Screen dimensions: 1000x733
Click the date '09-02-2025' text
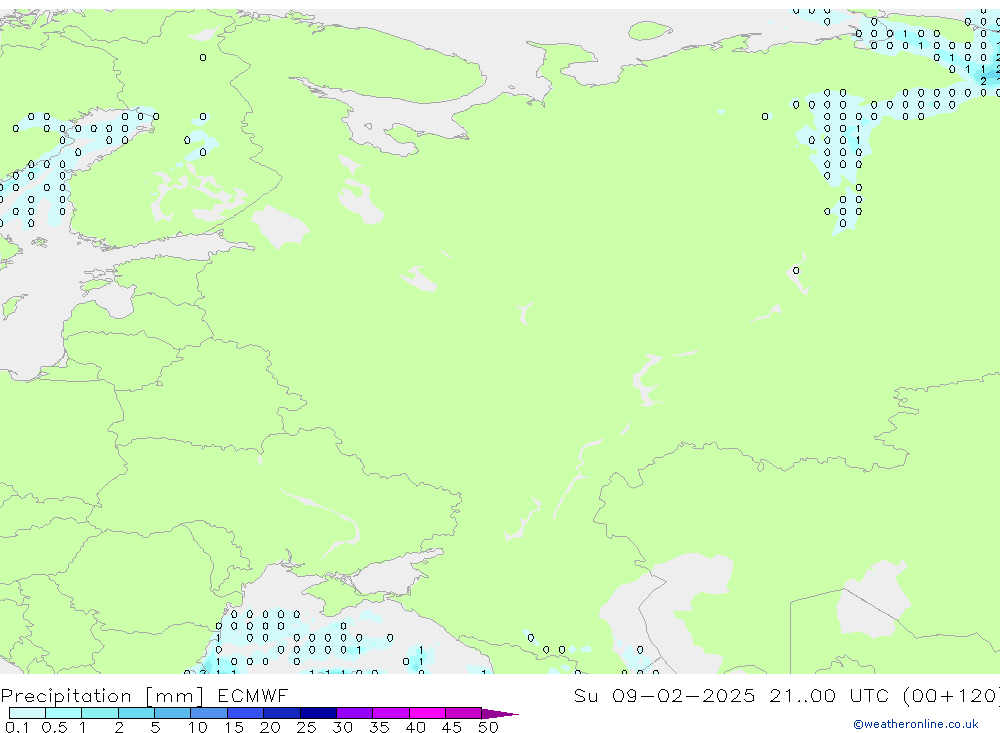click(x=684, y=695)
